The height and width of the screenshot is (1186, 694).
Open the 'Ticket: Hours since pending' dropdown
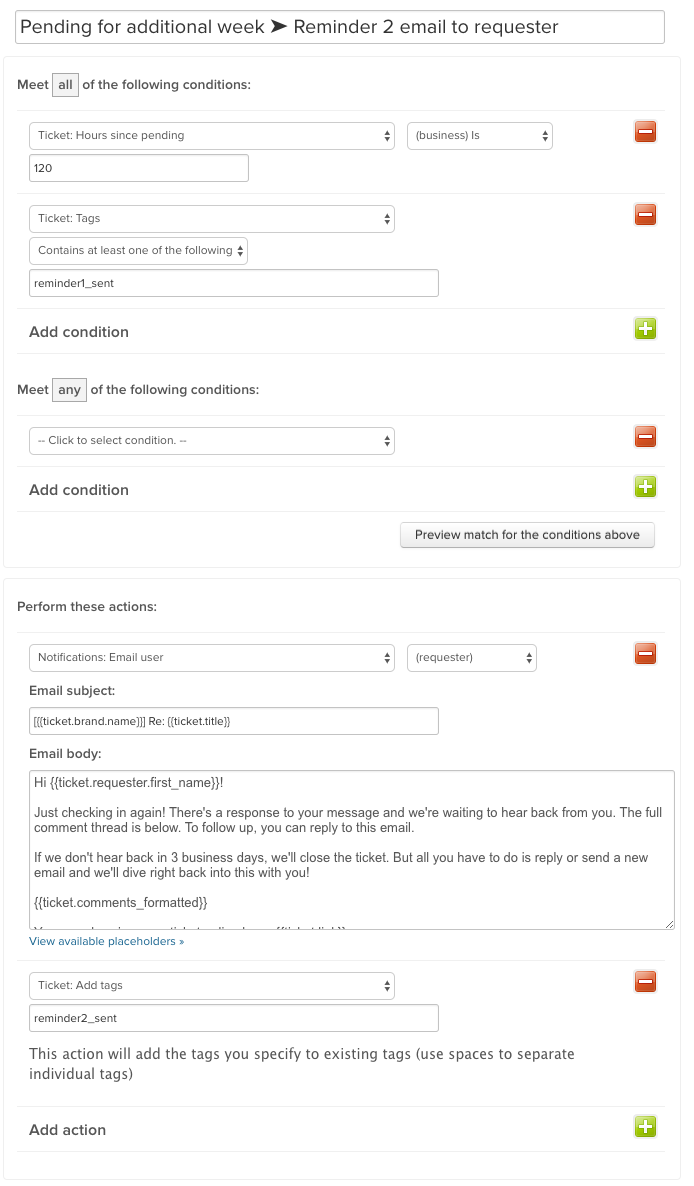[x=212, y=136]
